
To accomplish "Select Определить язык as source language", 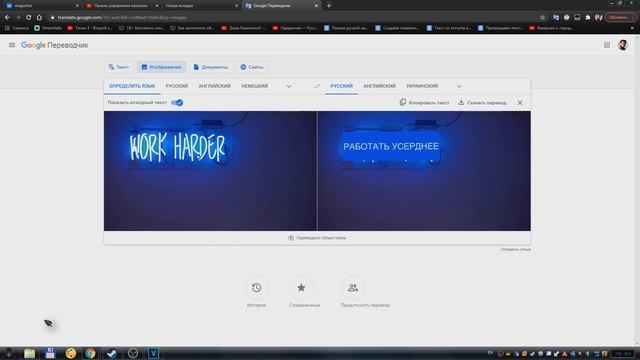I will click(x=132, y=86).
